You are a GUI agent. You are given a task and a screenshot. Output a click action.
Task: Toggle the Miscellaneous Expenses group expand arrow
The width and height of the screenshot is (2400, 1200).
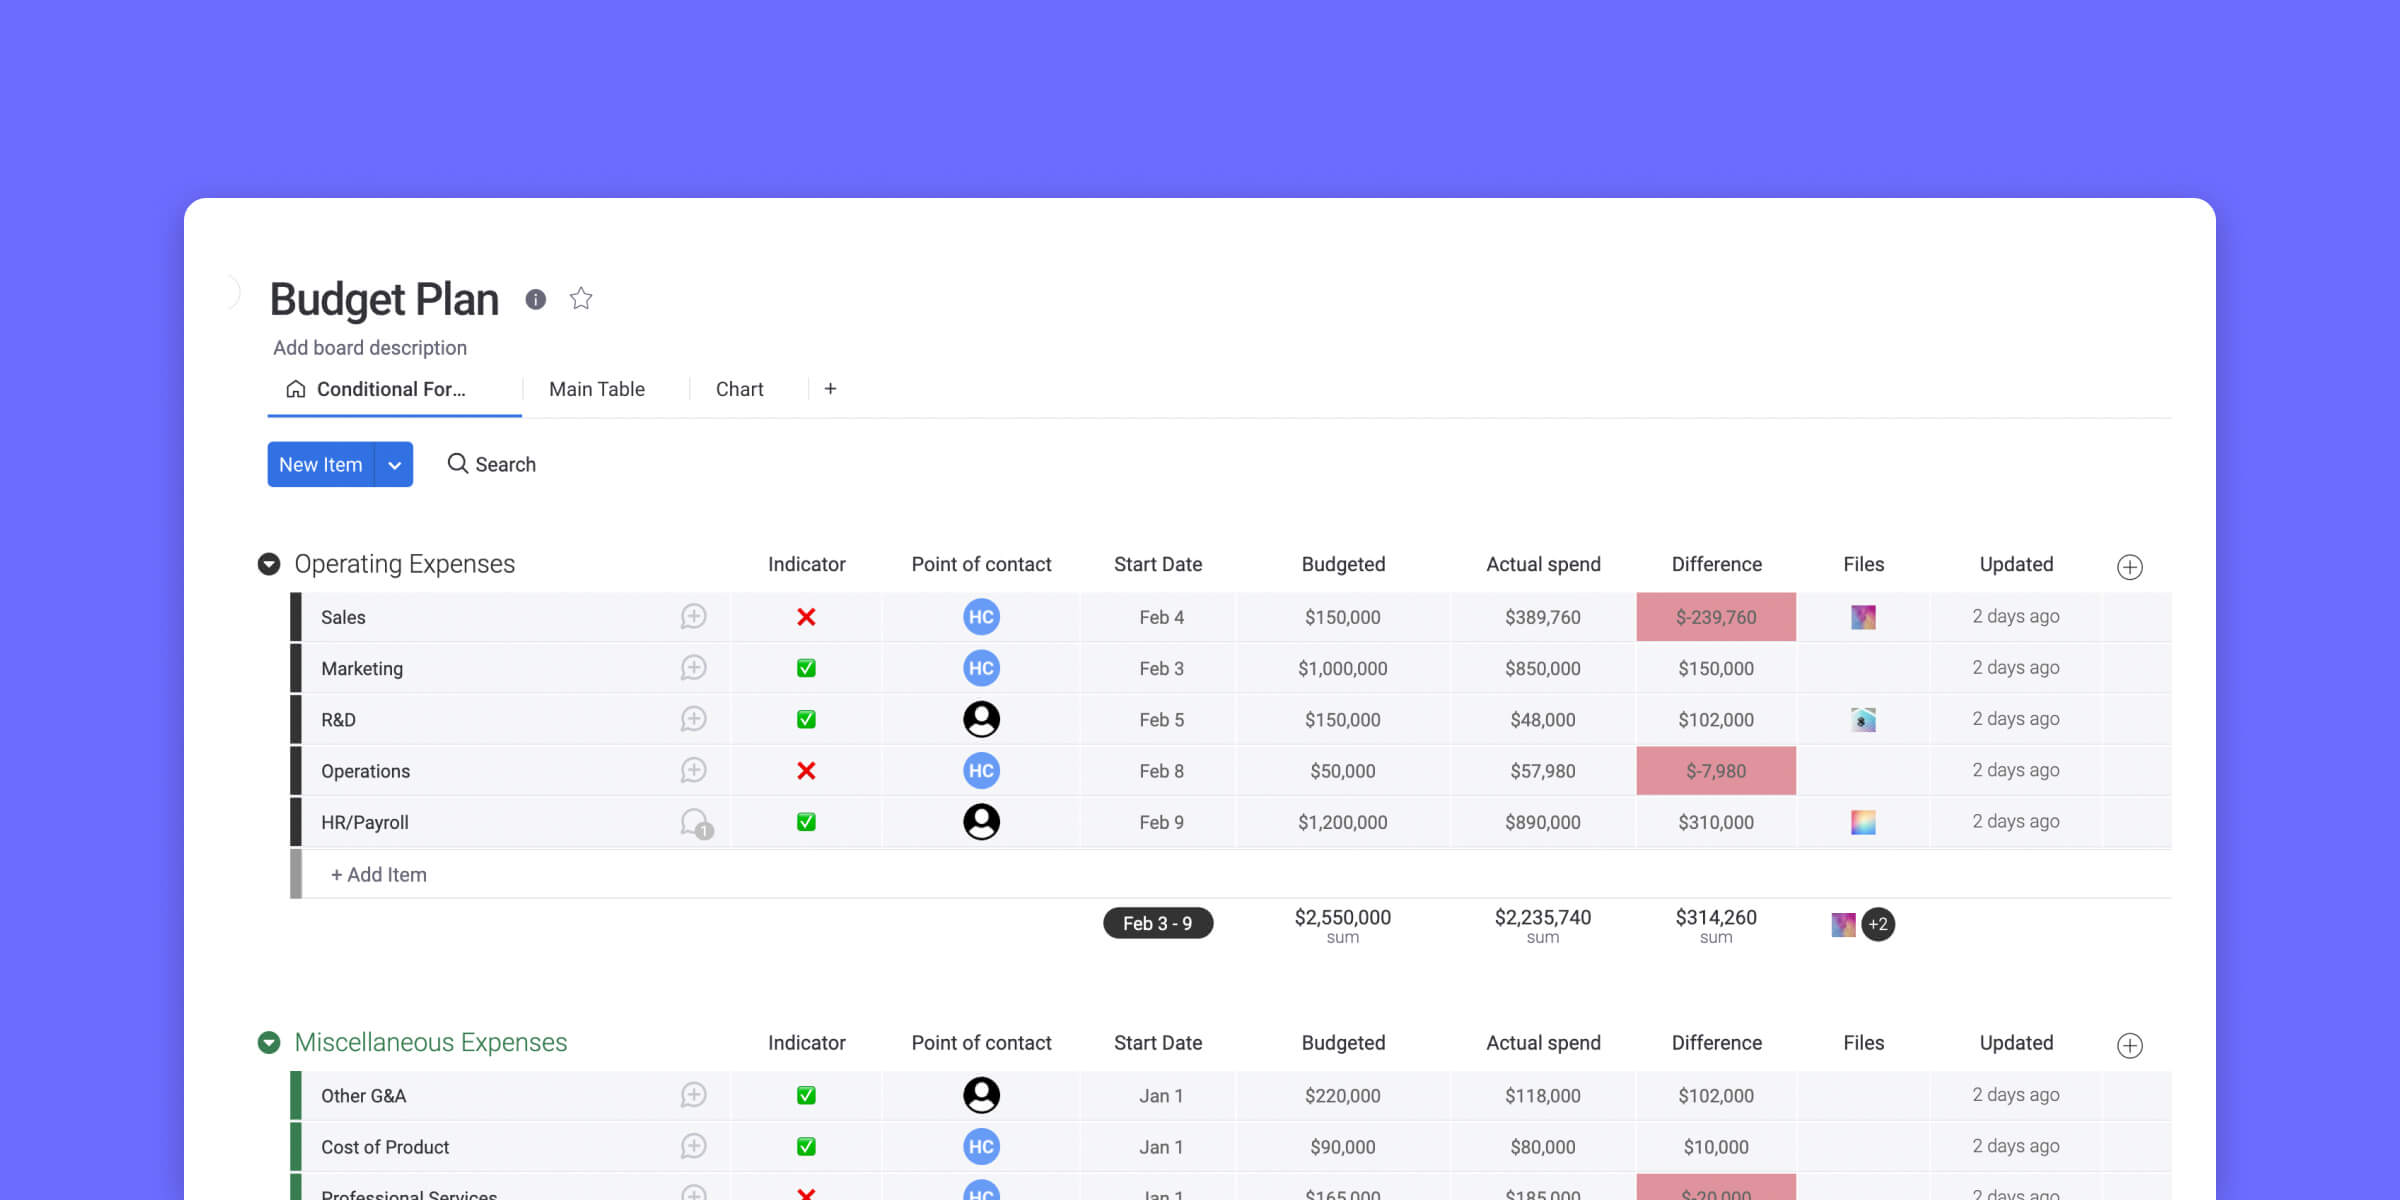coord(269,1042)
